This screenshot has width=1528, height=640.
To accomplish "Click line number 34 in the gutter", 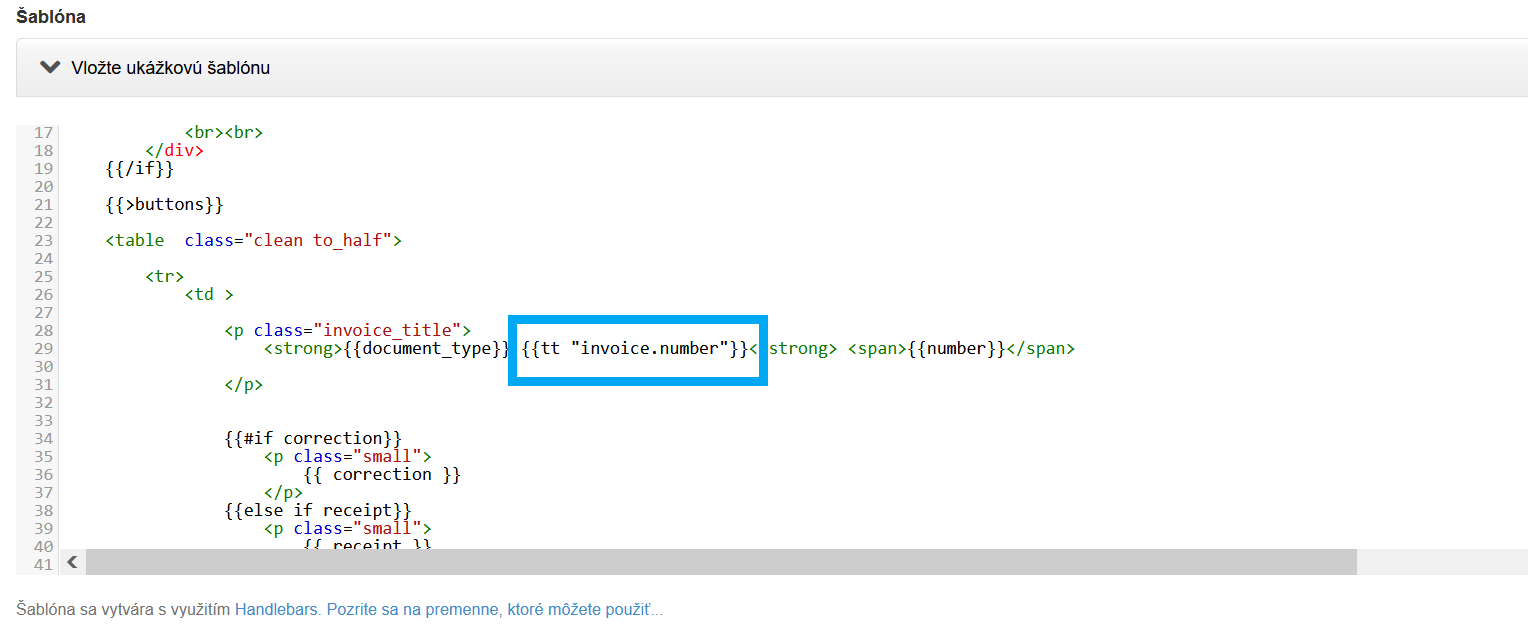I will click(43, 439).
